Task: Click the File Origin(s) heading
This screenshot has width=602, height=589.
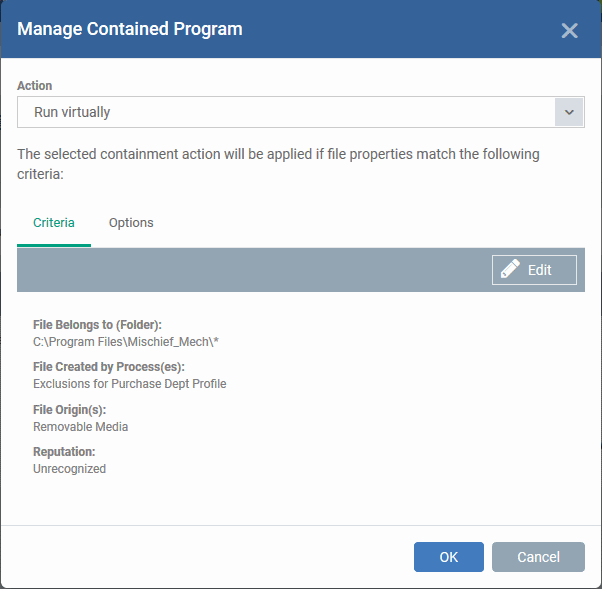Action: pyautogui.click(x=69, y=410)
